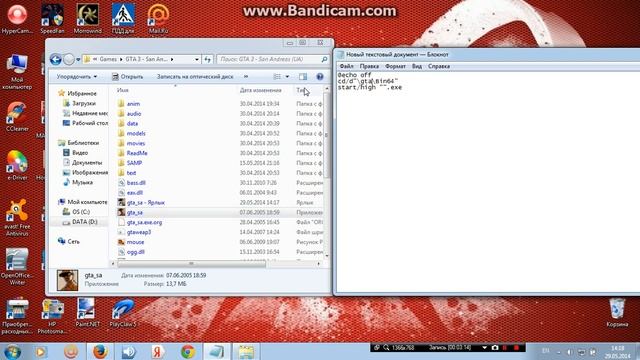
Task: Open avast! Free Antivirus desktop icon
Action: point(17,217)
